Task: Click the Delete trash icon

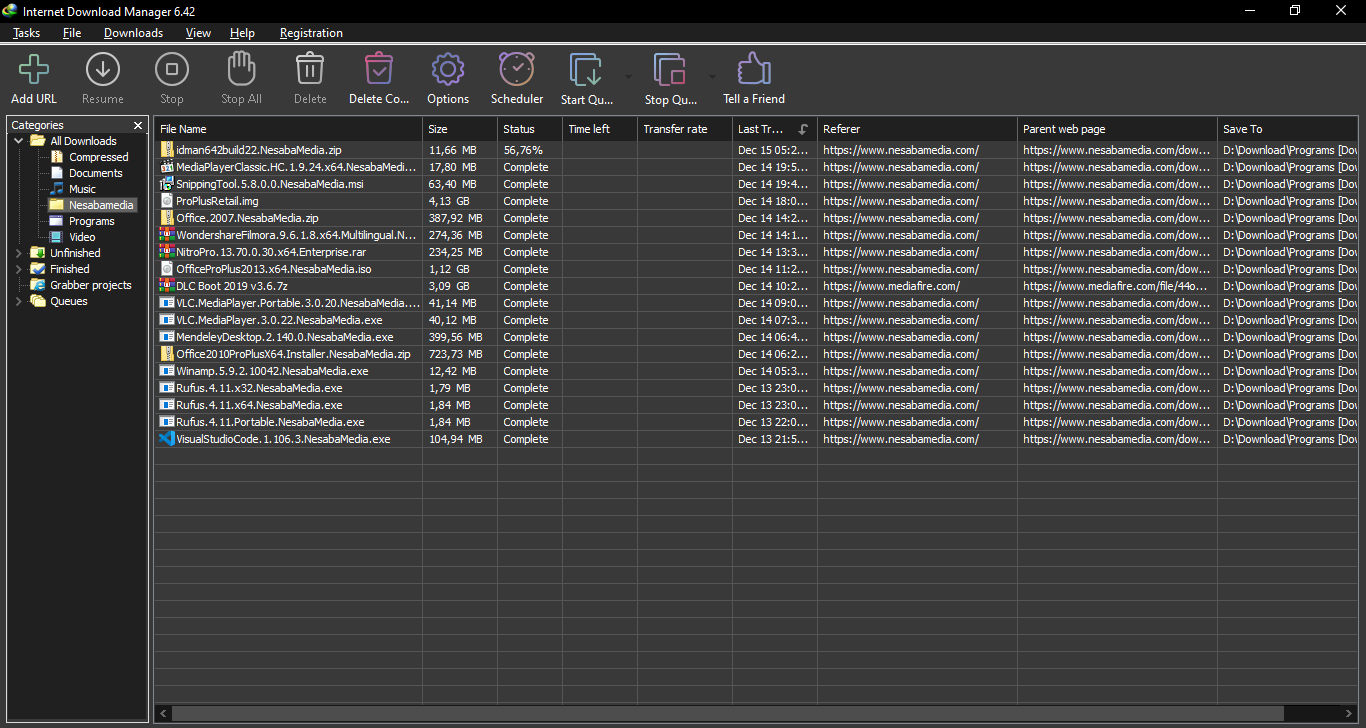Action: pos(310,69)
